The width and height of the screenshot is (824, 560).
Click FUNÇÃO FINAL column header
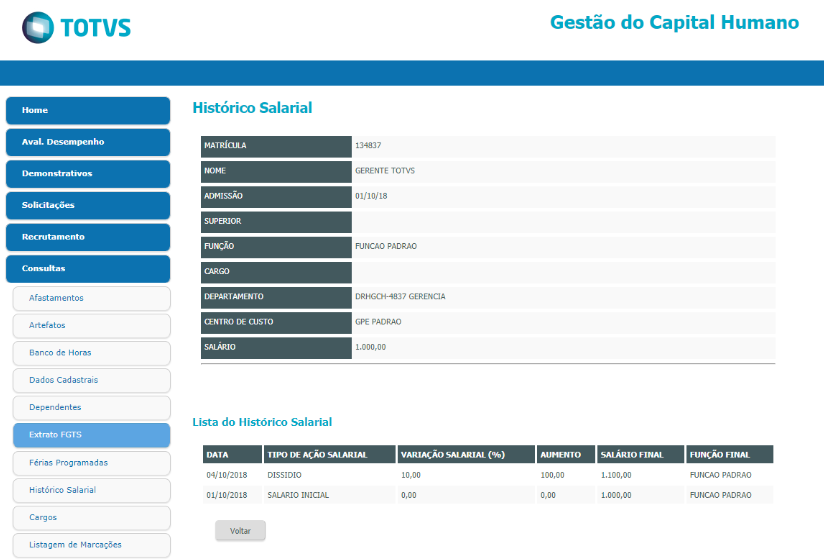(730, 454)
